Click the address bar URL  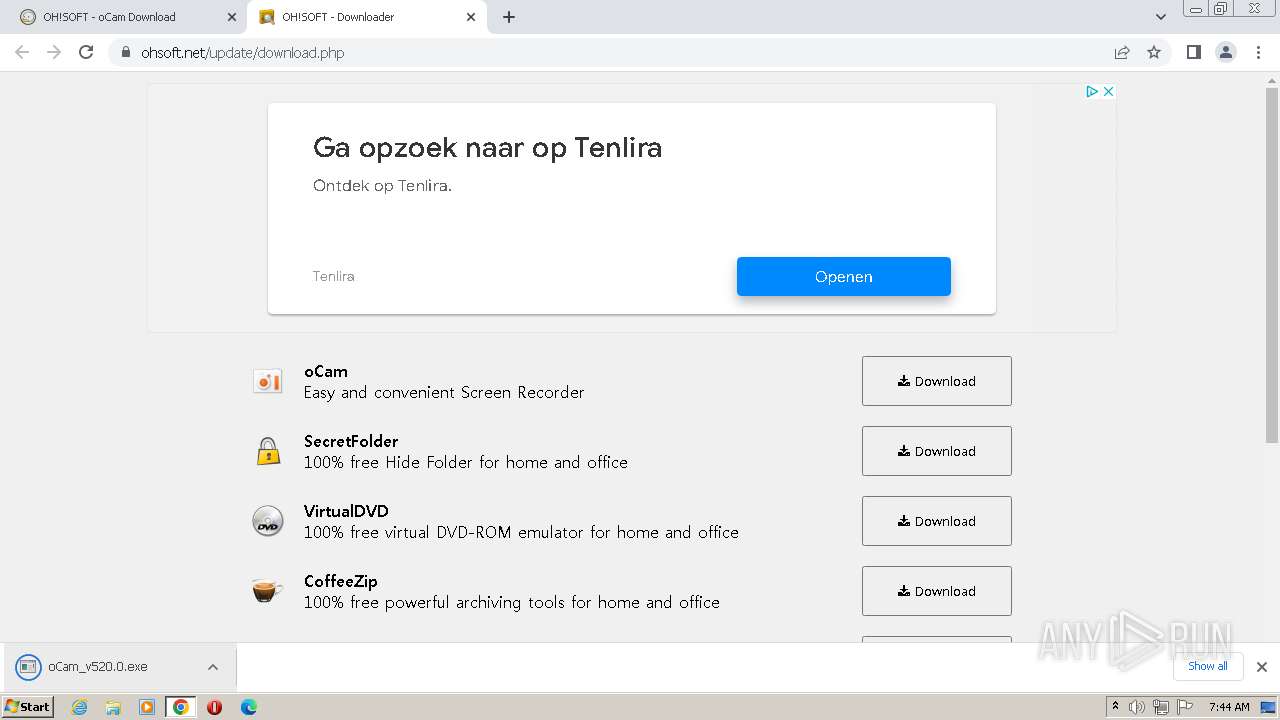tap(242, 52)
